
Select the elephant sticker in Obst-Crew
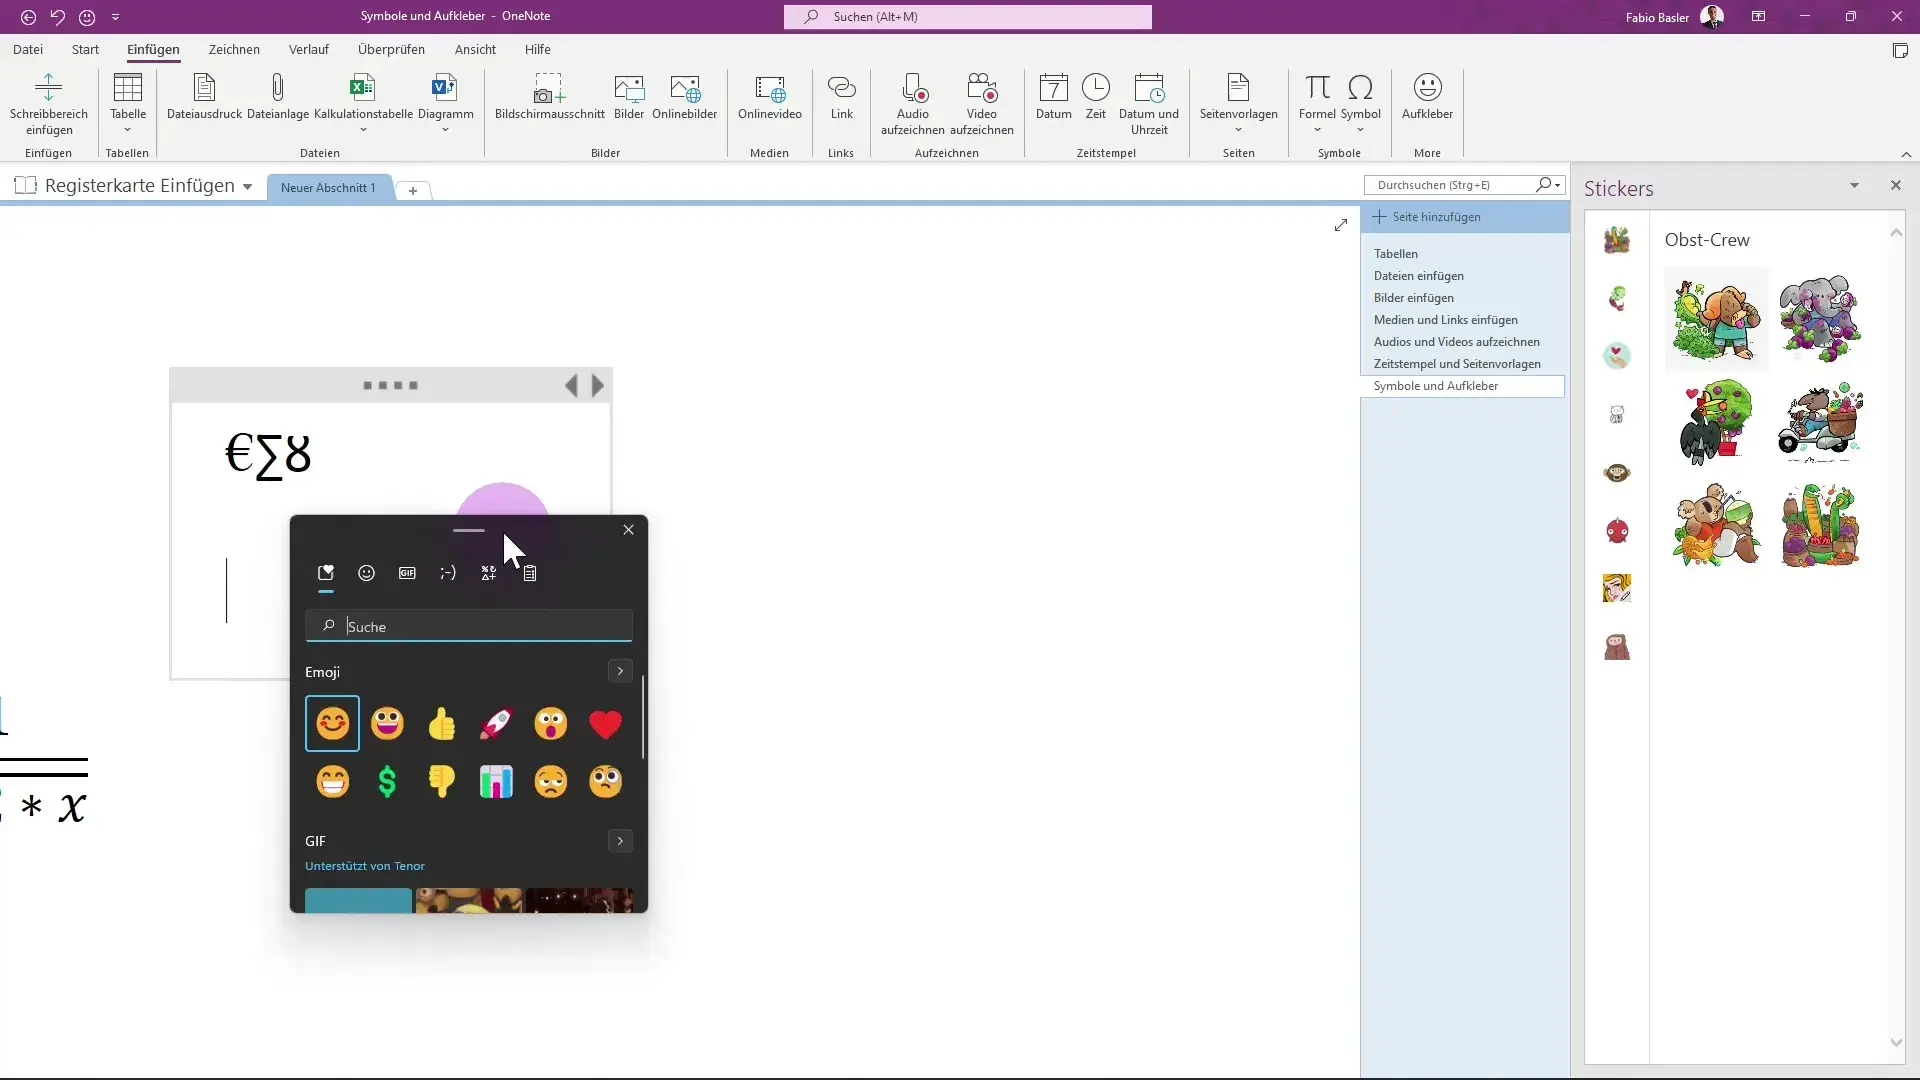(1820, 319)
